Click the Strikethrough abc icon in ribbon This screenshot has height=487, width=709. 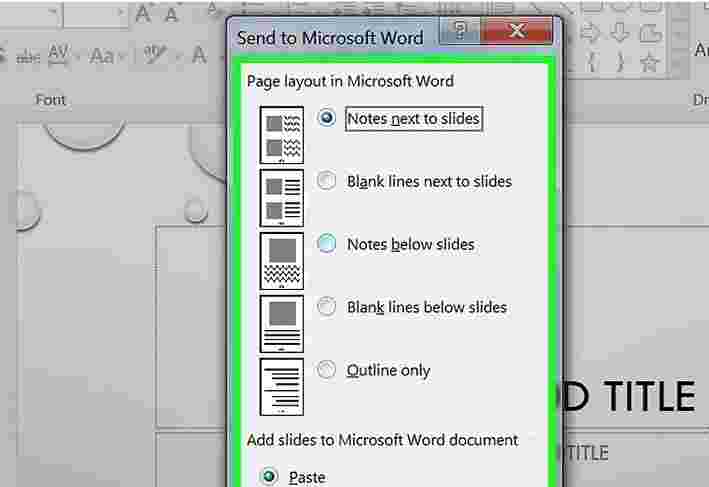tap(28, 57)
